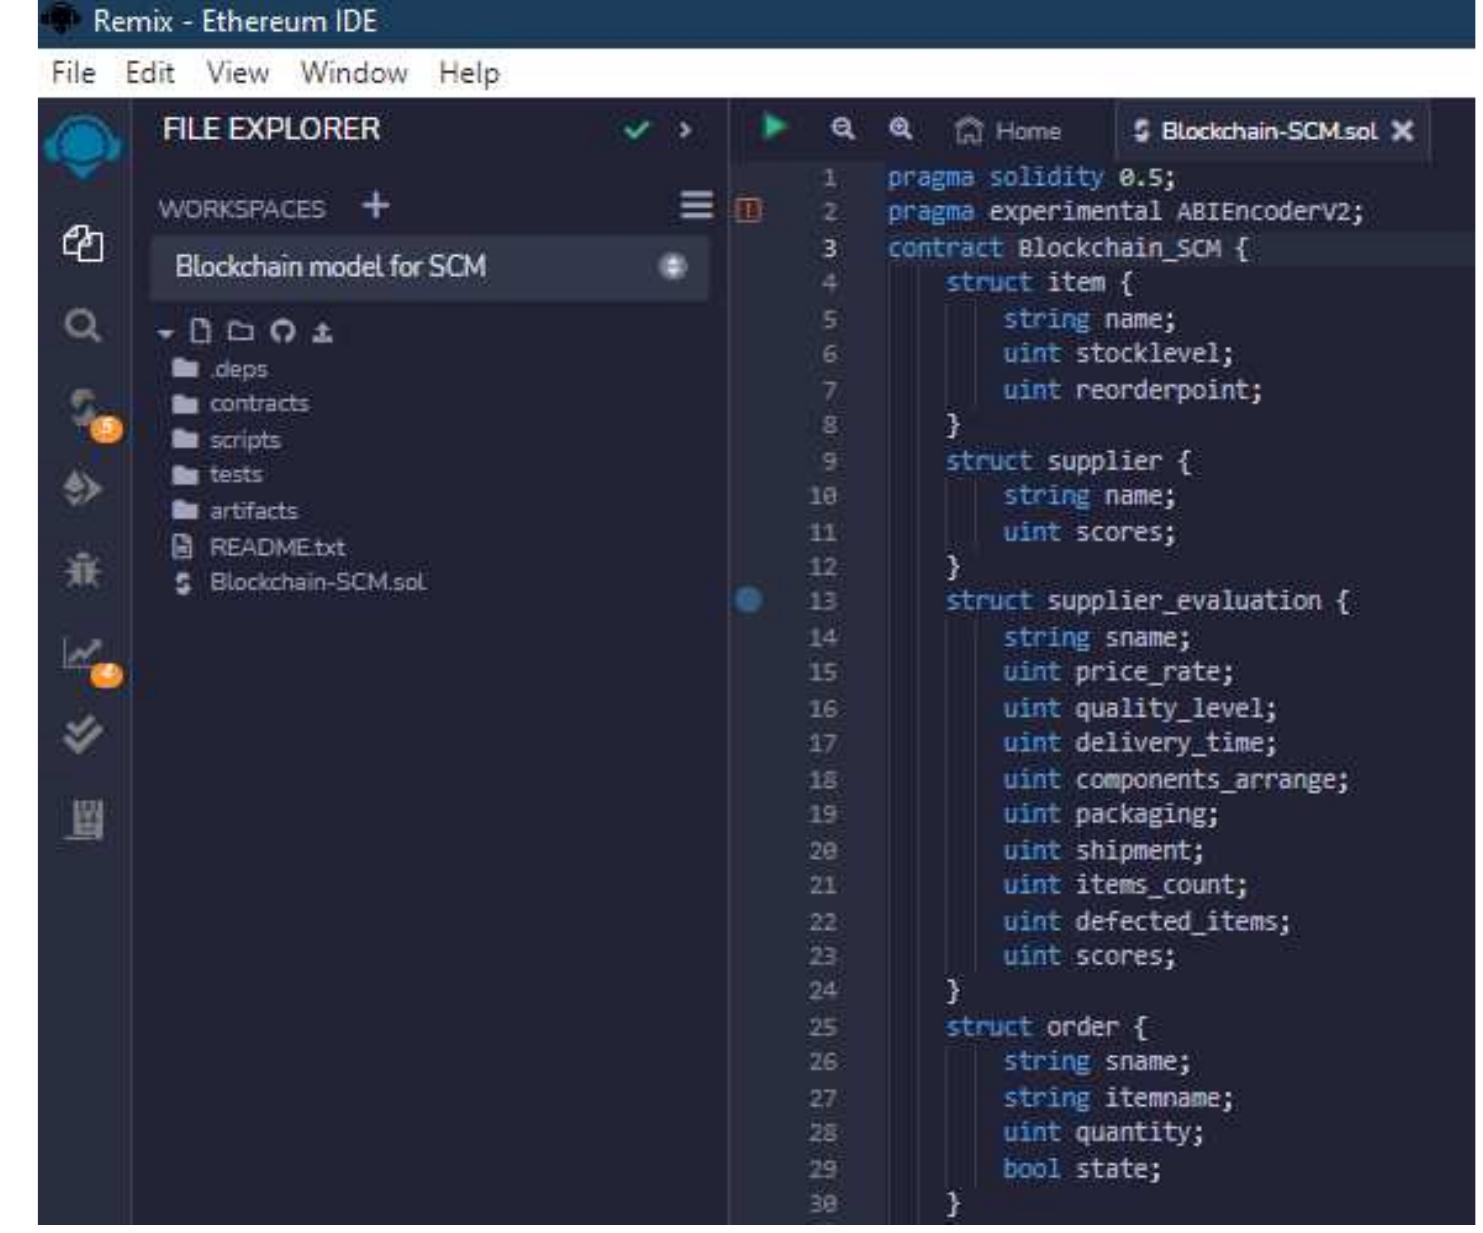The width and height of the screenshot is (1483, 1233).
Task: Open README.txt file
Action: click(x=259, y=547)
